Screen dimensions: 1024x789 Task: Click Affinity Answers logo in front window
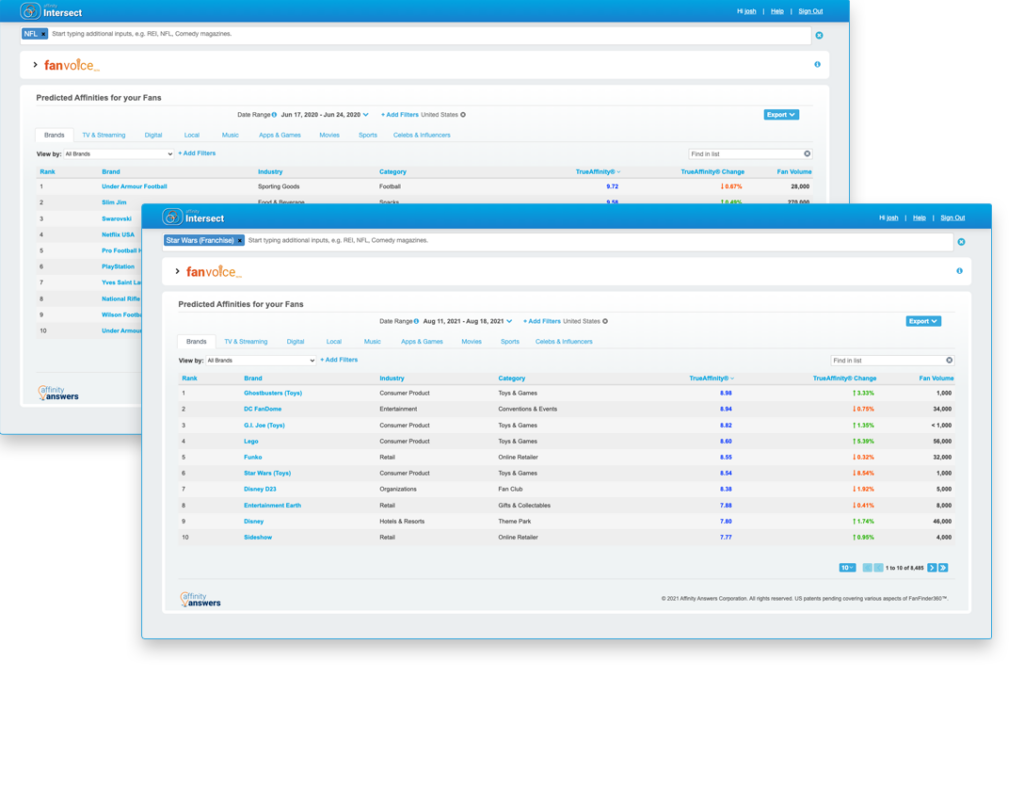[x=200, y=599]
